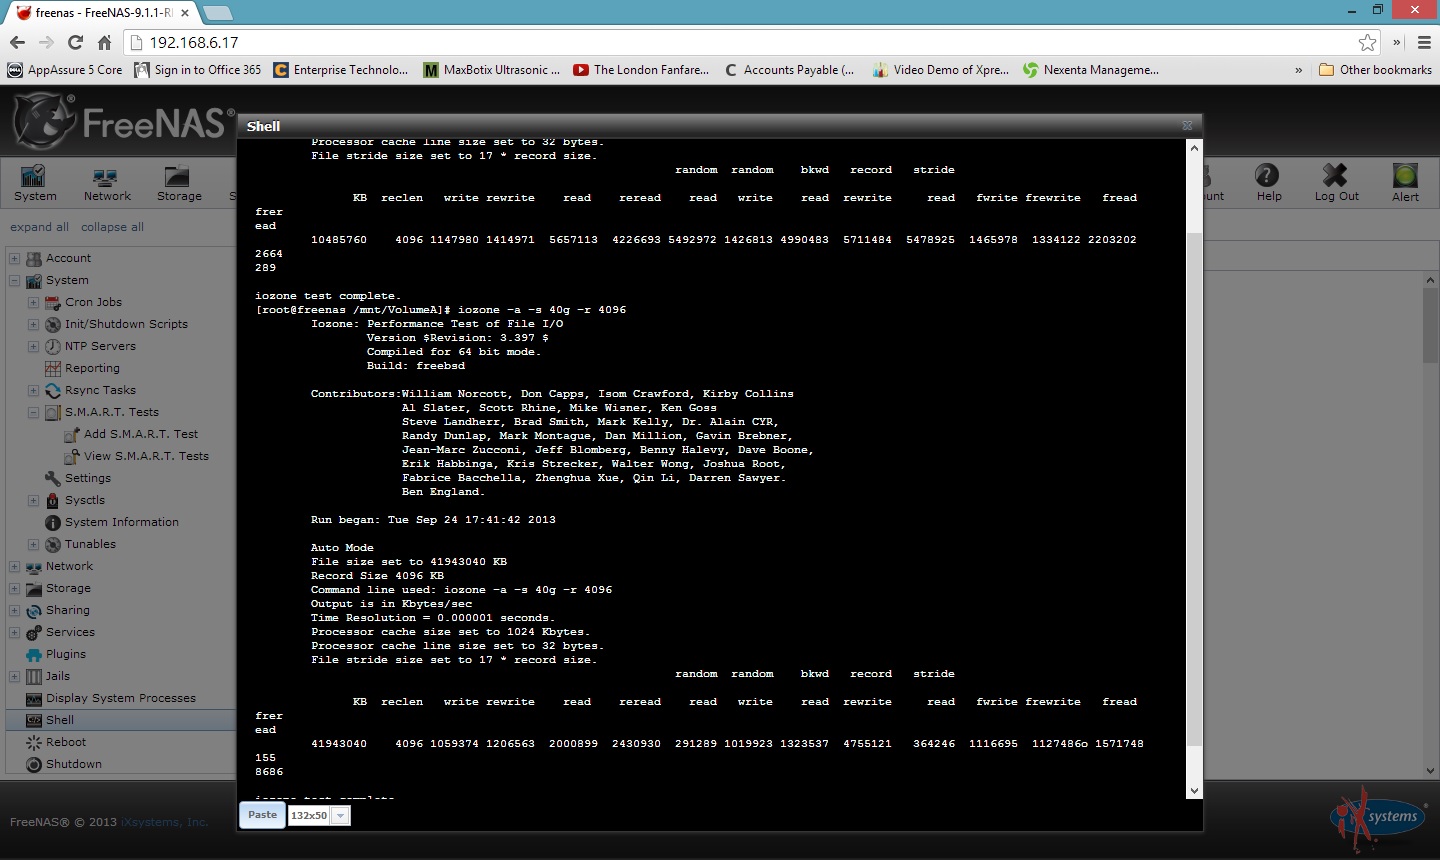Click Add S.M.A.R.T. Test

[141, 434]
